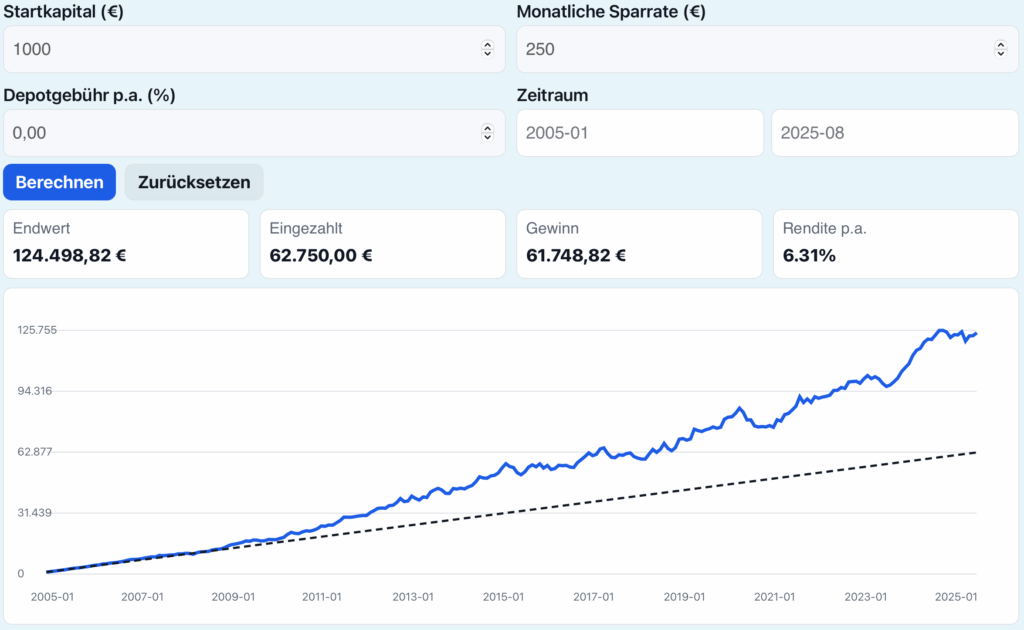The image size is (1024, 630).
Task: Click the Gewinn result card
Action: (x=639, y=244)
